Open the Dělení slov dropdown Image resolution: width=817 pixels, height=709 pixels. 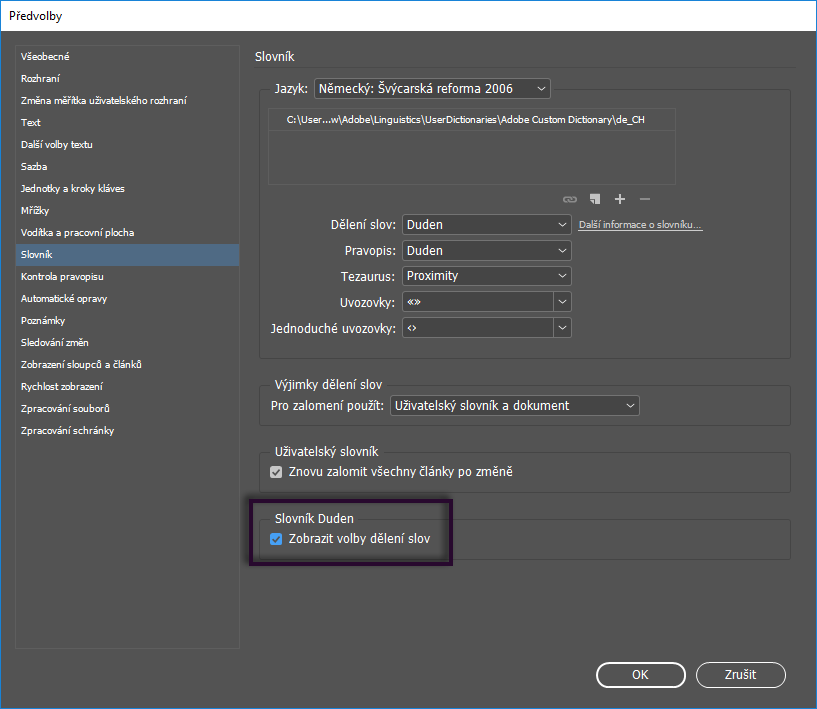click(487, 225)
